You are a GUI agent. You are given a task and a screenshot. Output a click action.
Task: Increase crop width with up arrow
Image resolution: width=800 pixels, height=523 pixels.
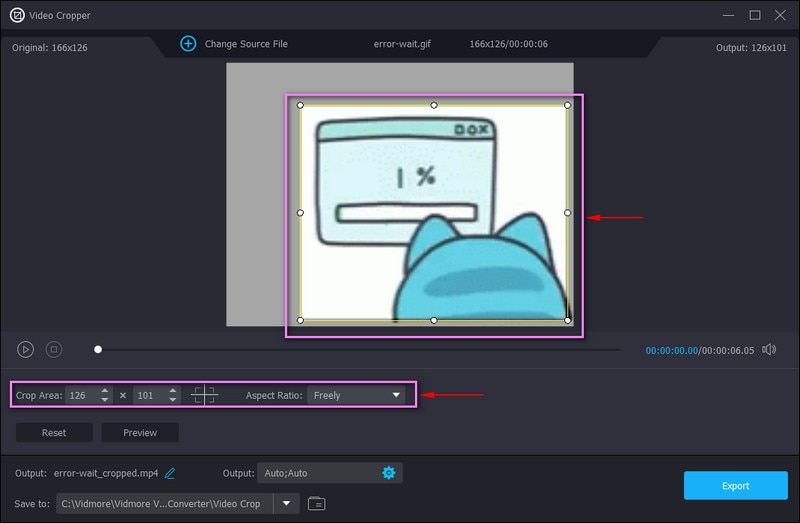(x=105, y=391)
